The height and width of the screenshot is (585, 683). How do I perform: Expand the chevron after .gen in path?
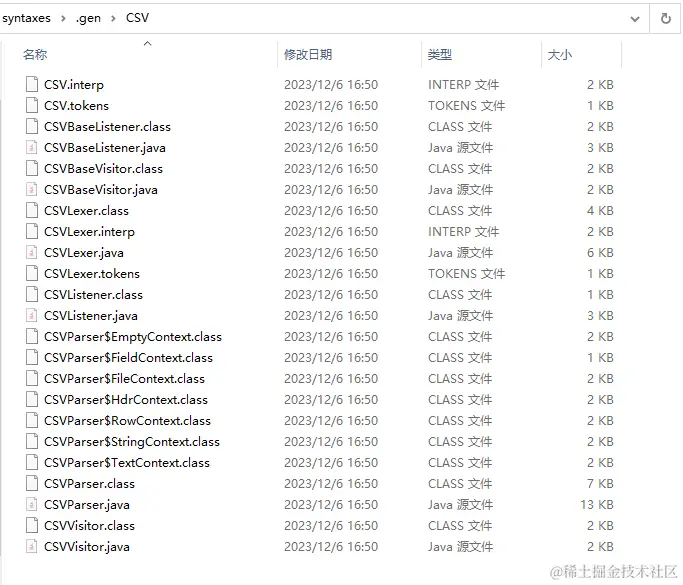[x=113, y=18]
